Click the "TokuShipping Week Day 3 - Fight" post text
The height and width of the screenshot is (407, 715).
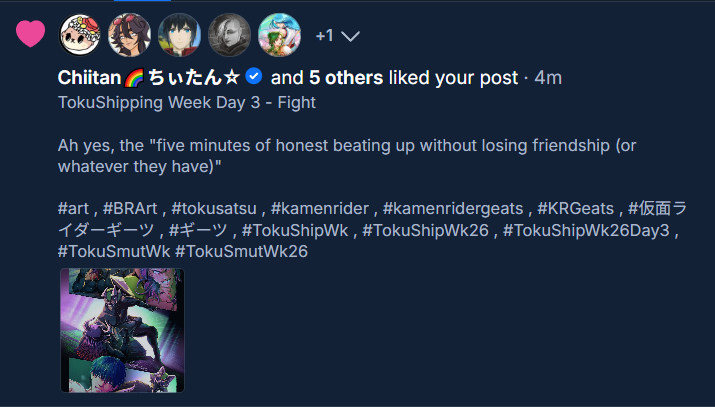(x=187, y=101)
